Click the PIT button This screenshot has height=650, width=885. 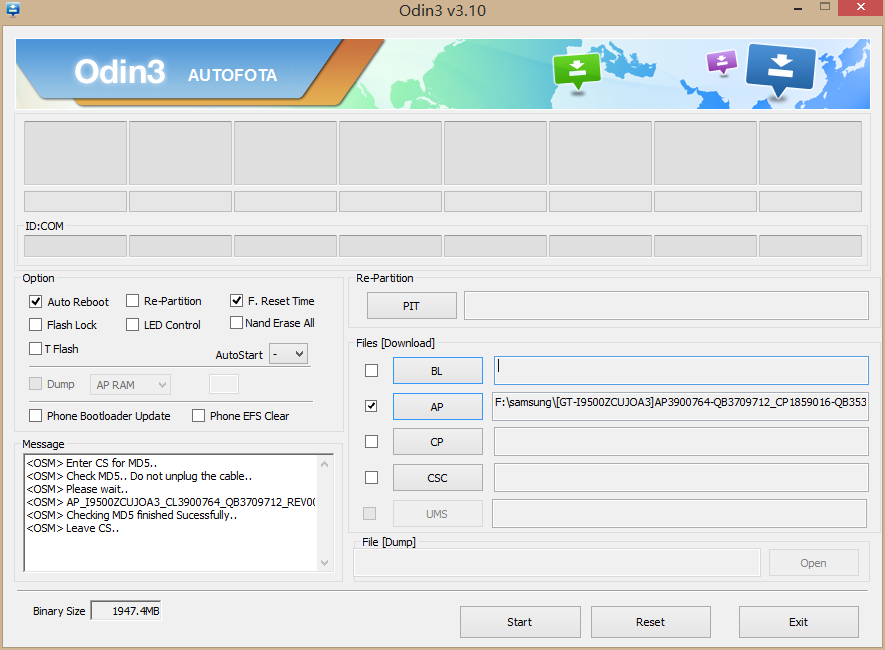pyautogui.click(x=411, y=306)
